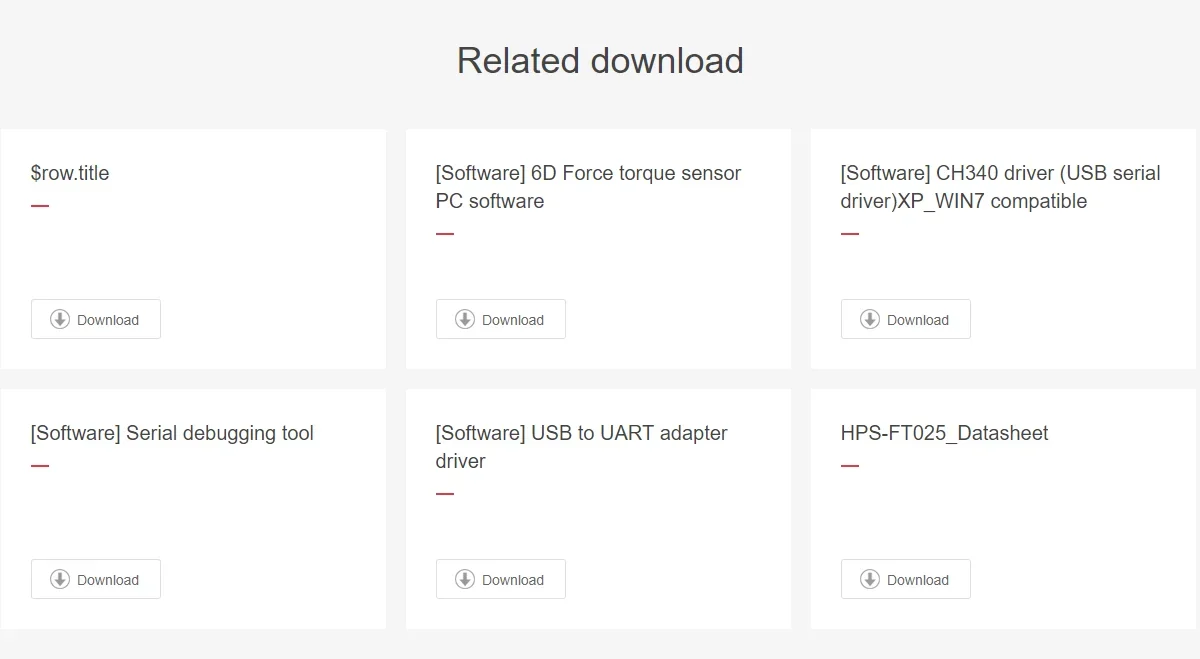Click download arrow icon for 6D Force torque software
1200x659 pixels.
(x=465, y=319)
